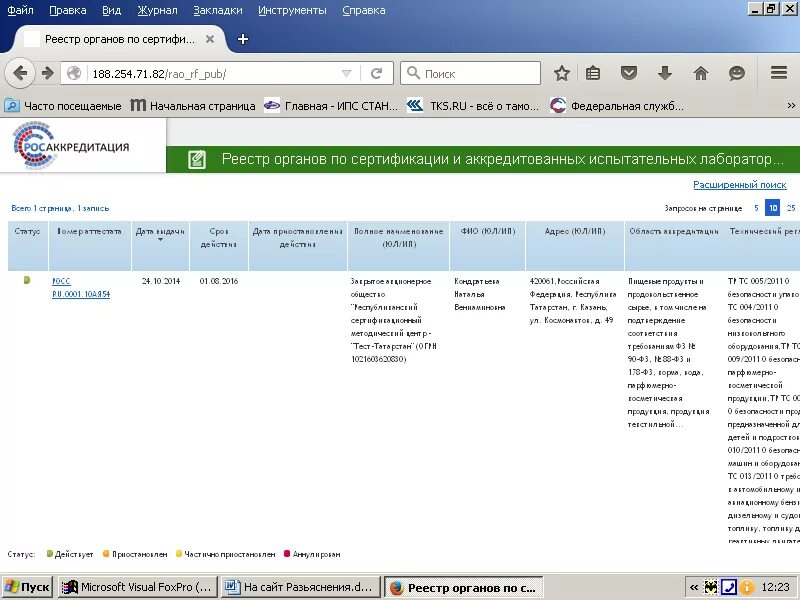Click orange Приостановлен legend marker
The width and height of the screenshot is (800, 600).
106,554
